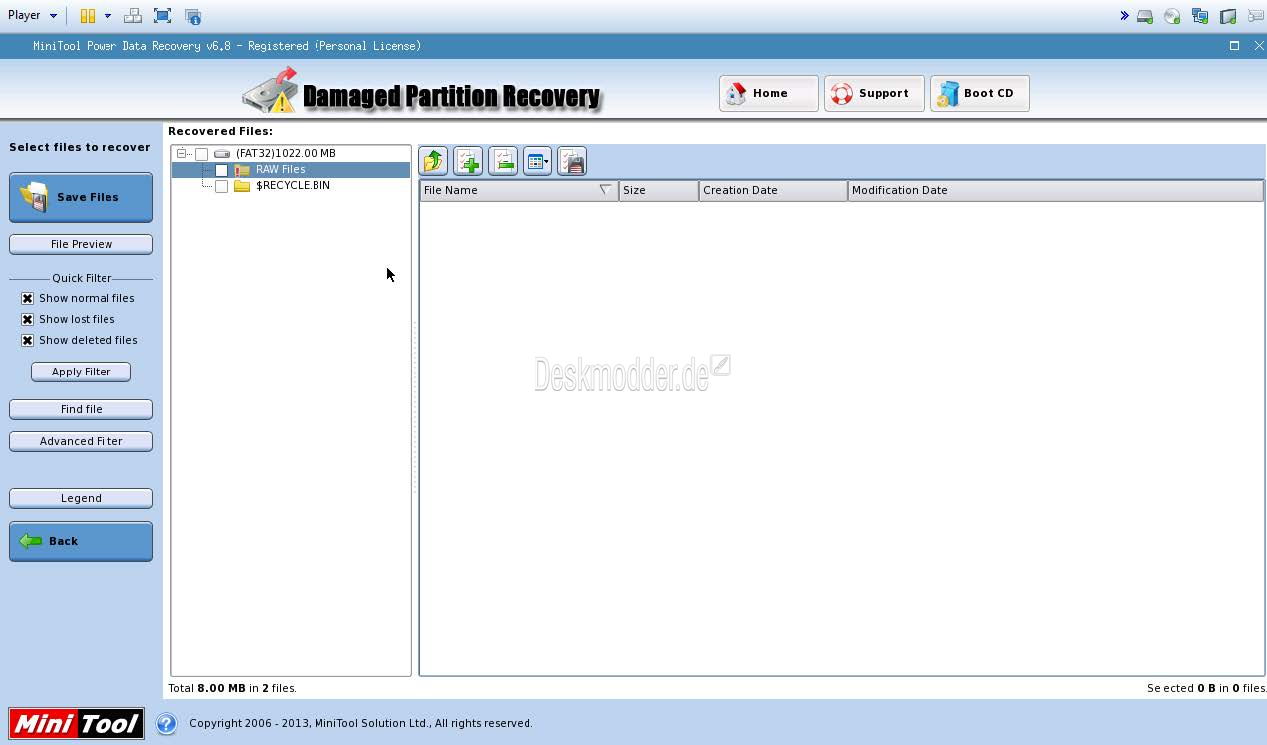
Task: Click the Apply Filter button
Action: (81, 372)
